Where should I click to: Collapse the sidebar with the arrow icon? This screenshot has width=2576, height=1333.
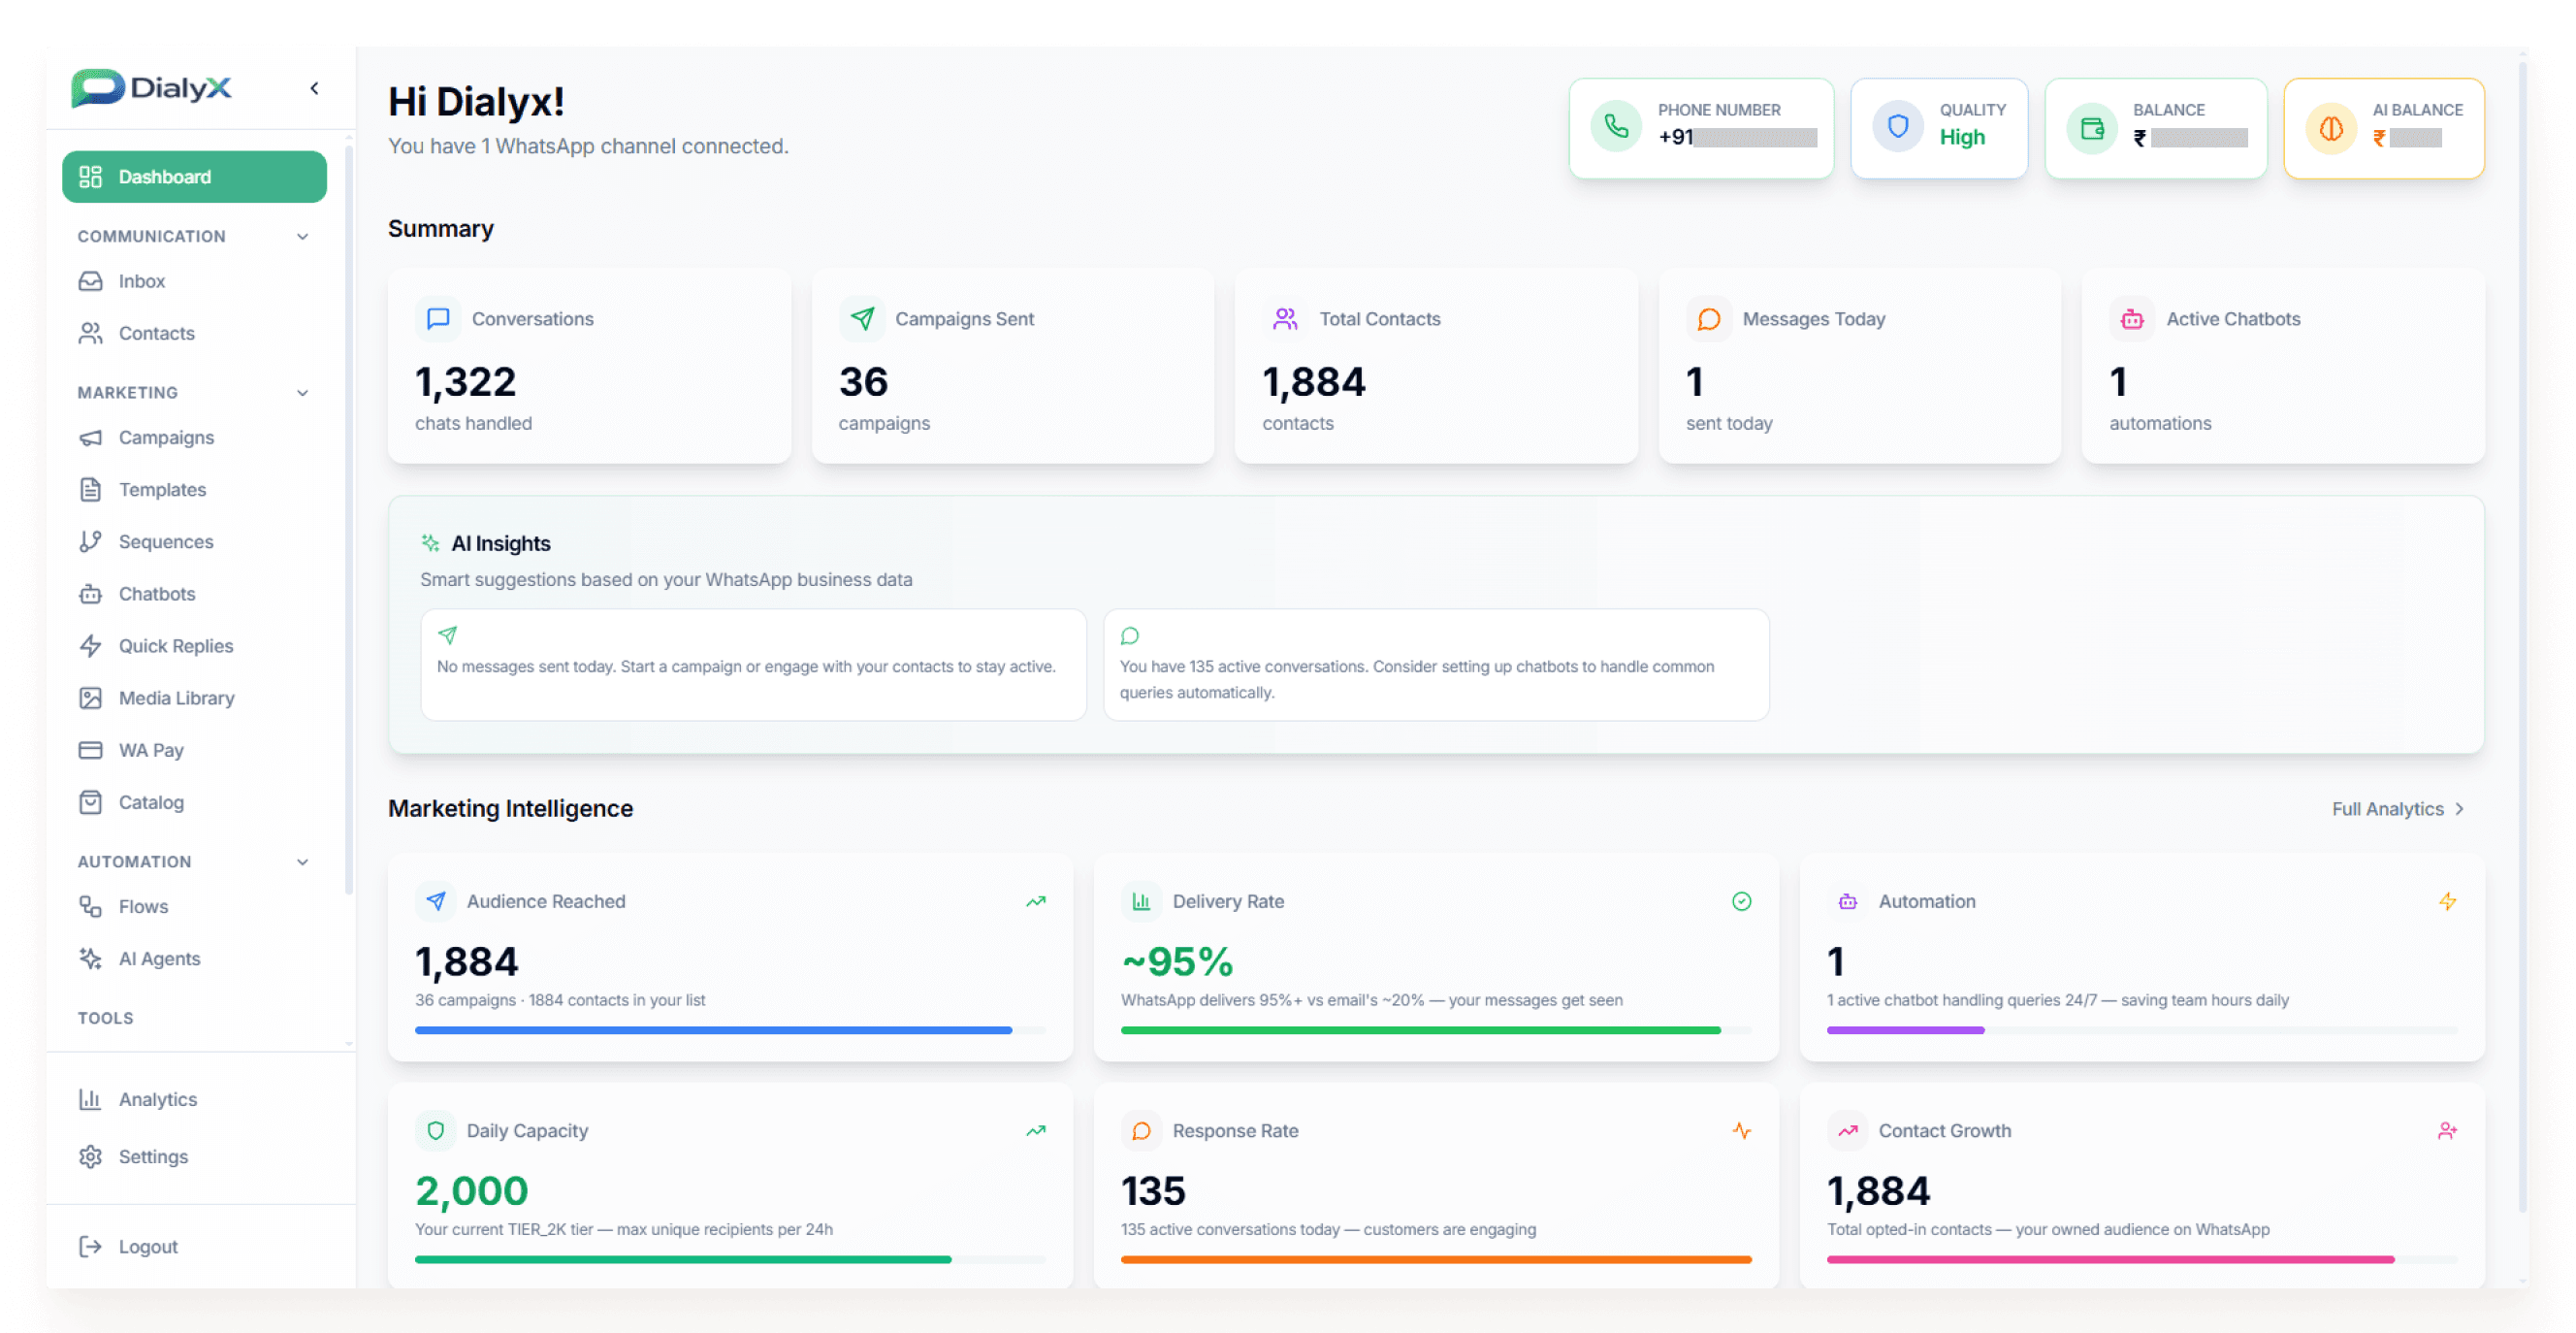click(x=314, y=88)
